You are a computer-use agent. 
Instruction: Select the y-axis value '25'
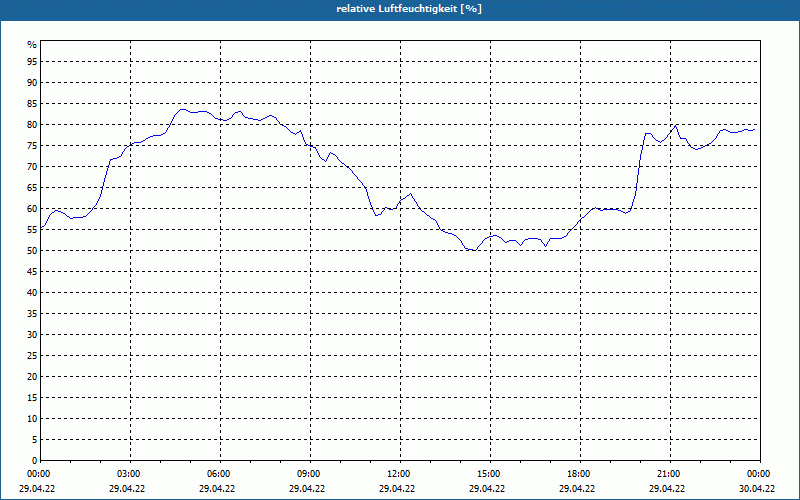pyautogui.click(x=32, y=356)
